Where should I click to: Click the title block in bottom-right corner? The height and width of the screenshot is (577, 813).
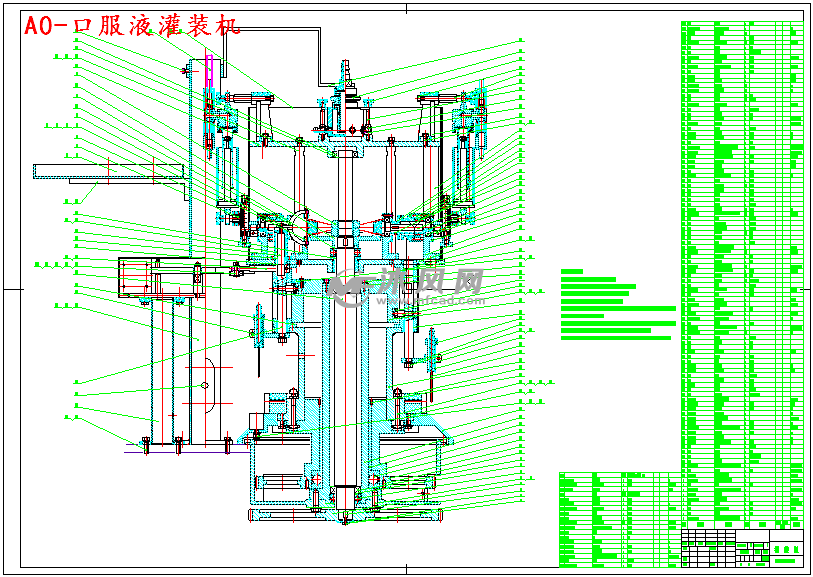click(742, 548)
